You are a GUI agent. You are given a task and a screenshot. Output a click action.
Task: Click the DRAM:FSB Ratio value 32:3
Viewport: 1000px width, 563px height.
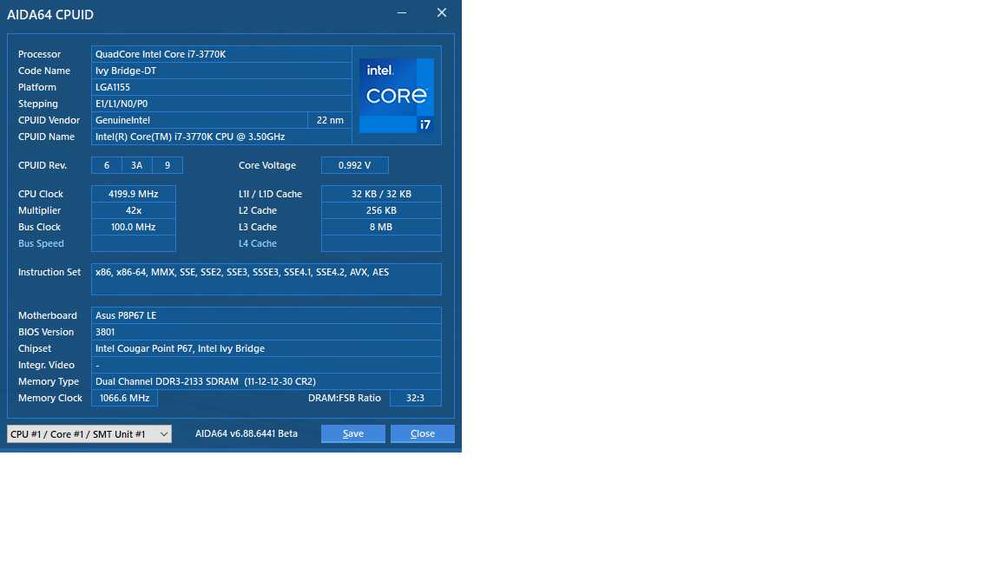(x=415, y=398)
